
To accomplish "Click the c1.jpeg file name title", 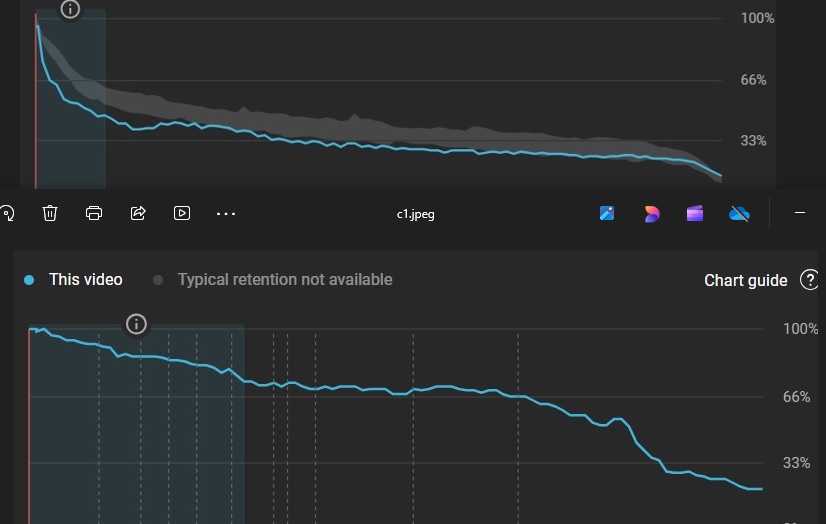I will click(x=415, y=214).
